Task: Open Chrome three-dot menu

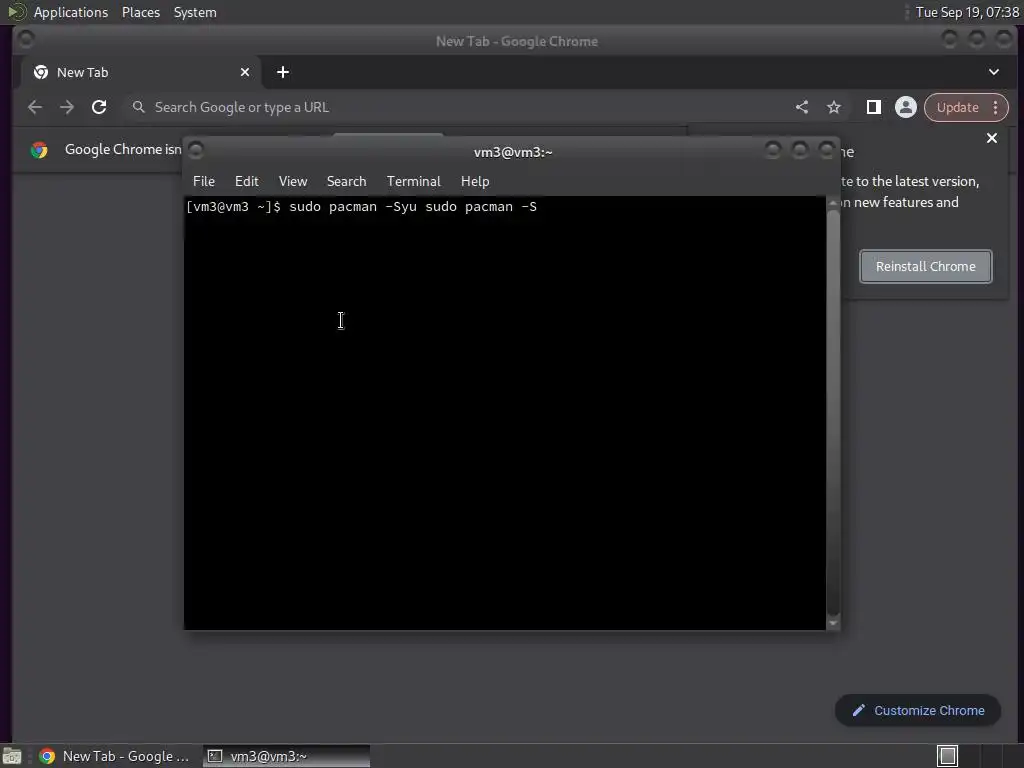Action: [995, 107]
